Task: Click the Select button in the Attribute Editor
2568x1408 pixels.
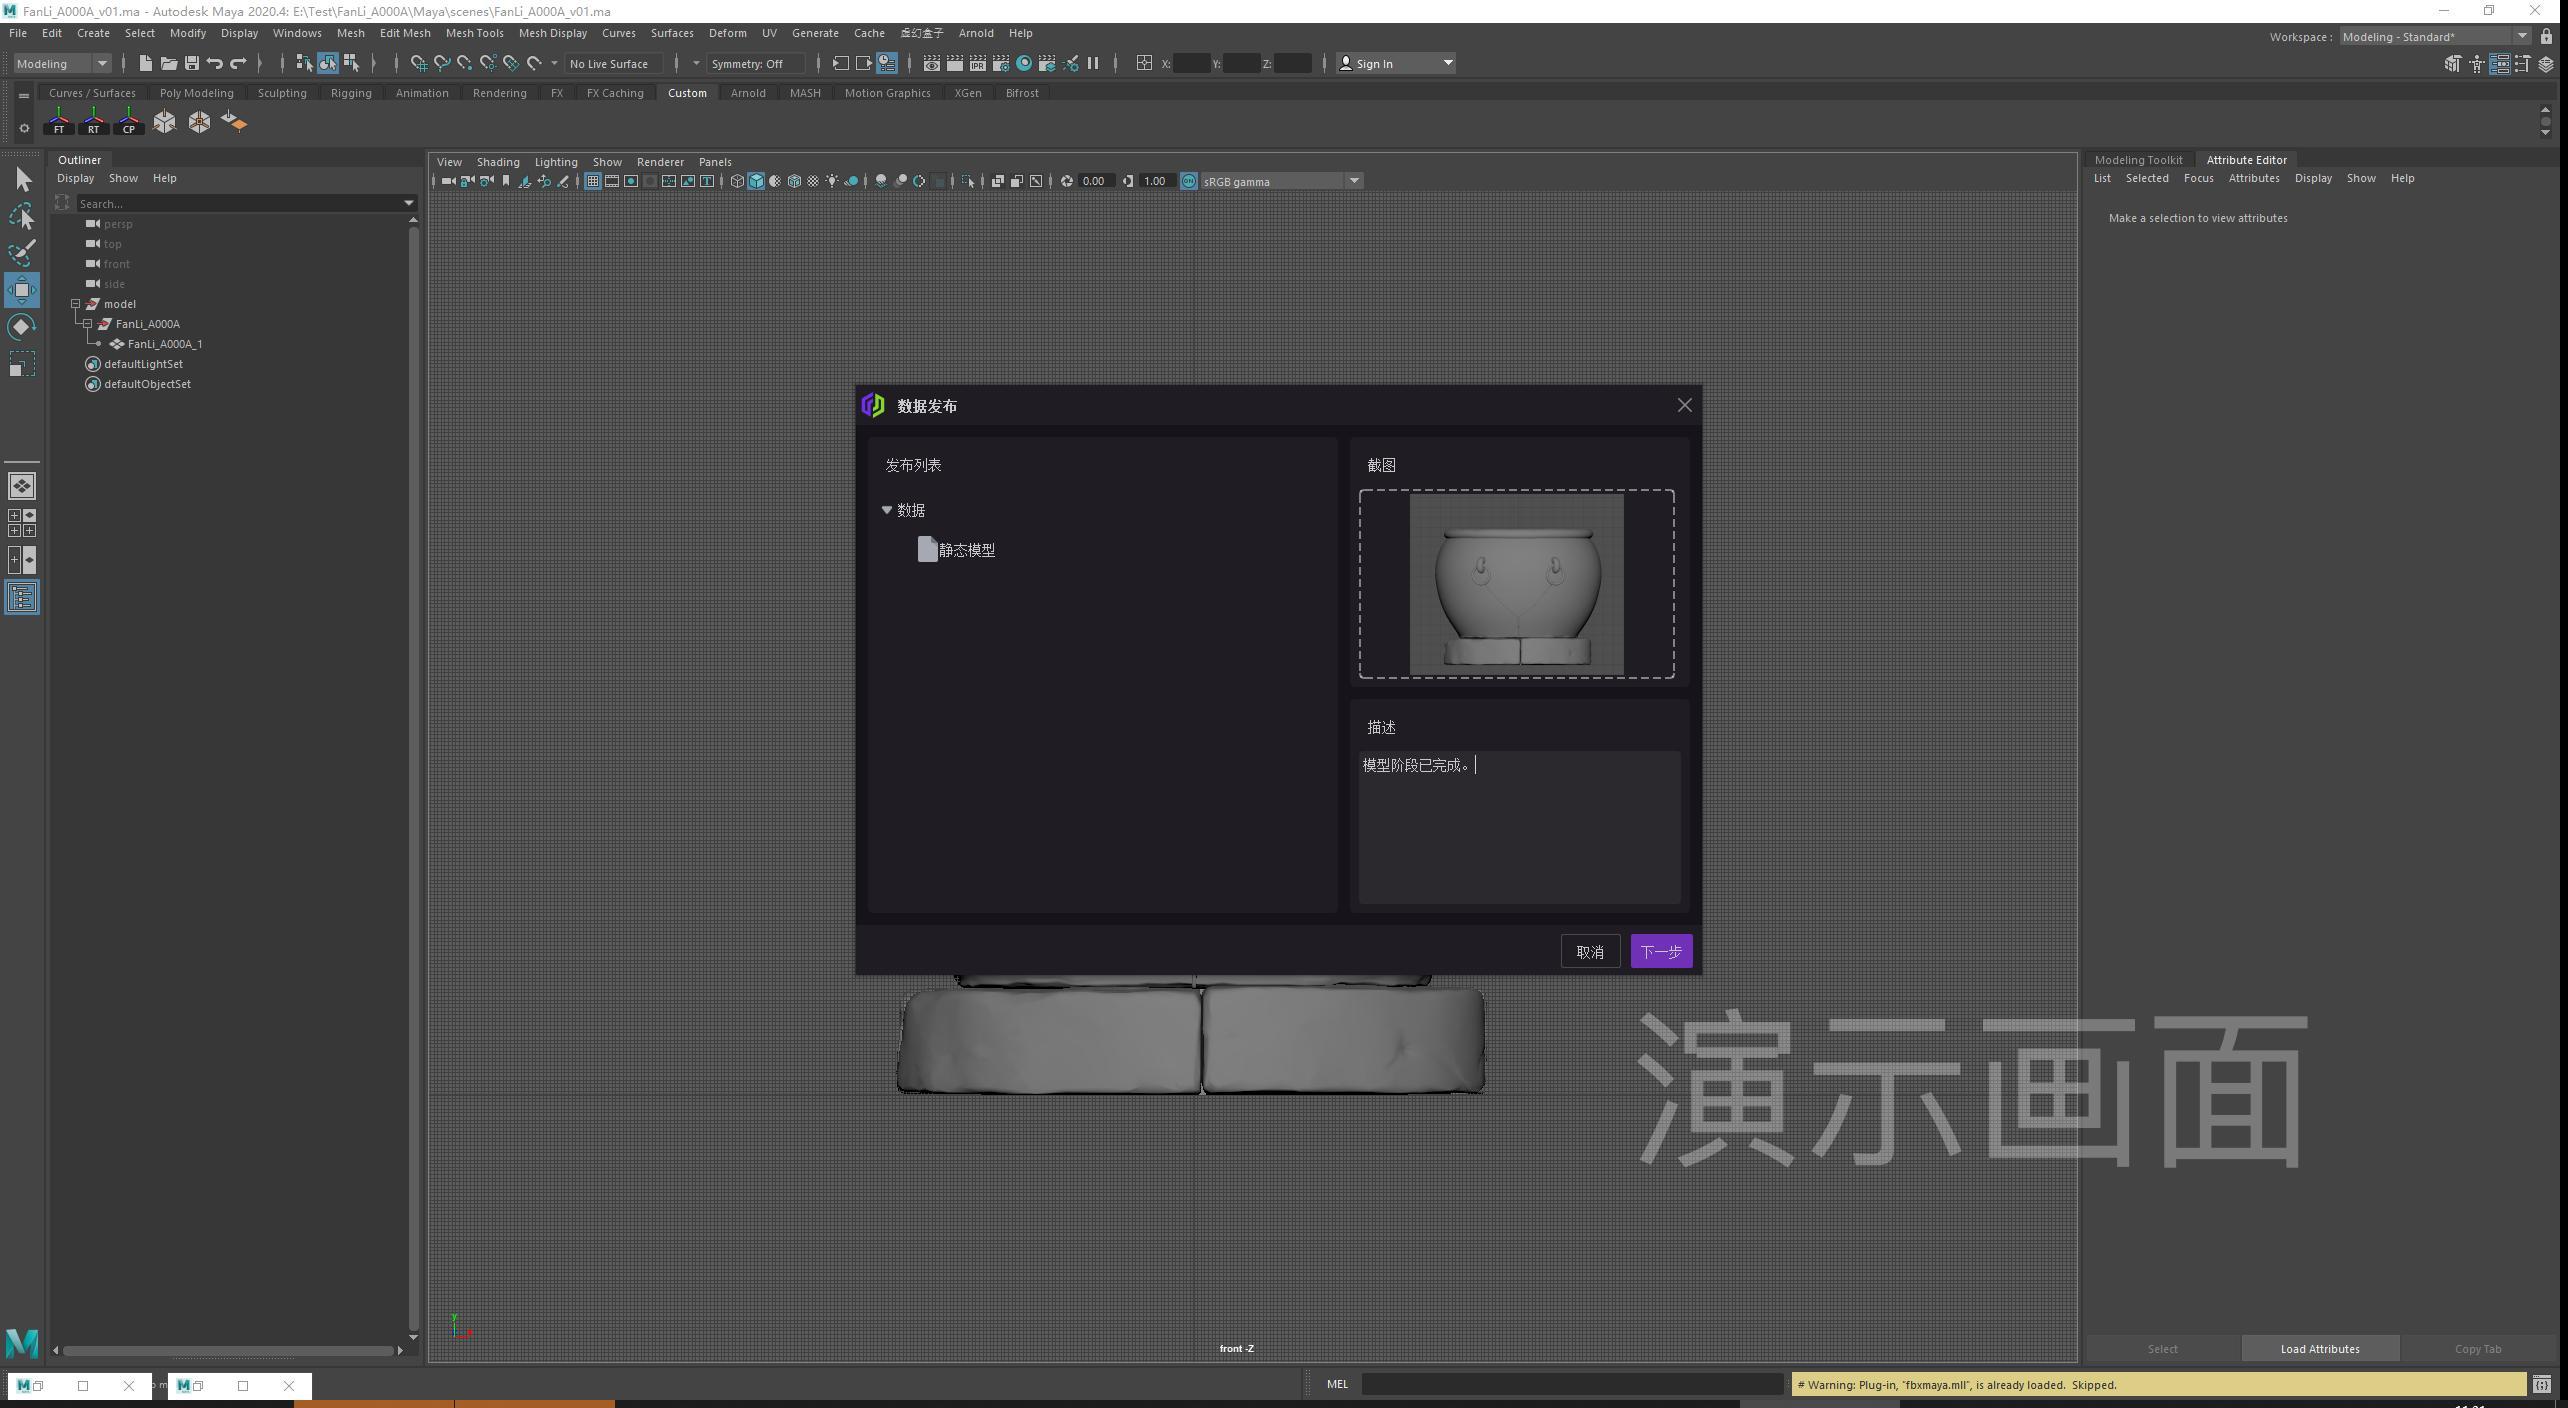Action: coord(2162,1349)
